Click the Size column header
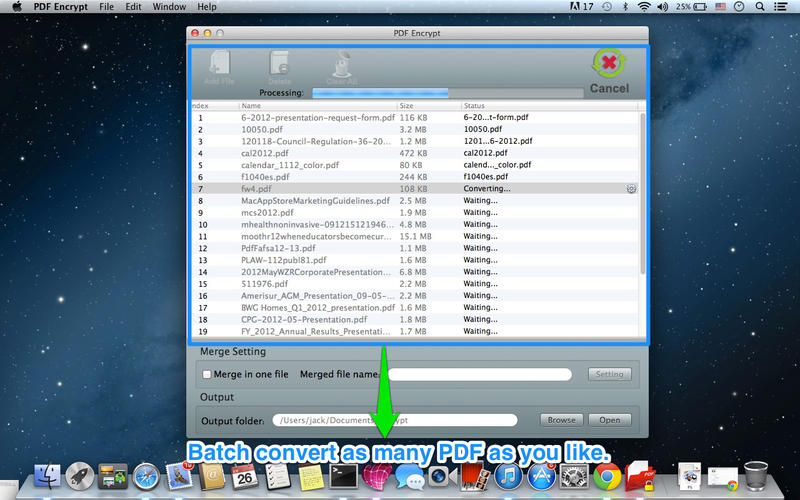The image size is (800, 500). [429, 106]
